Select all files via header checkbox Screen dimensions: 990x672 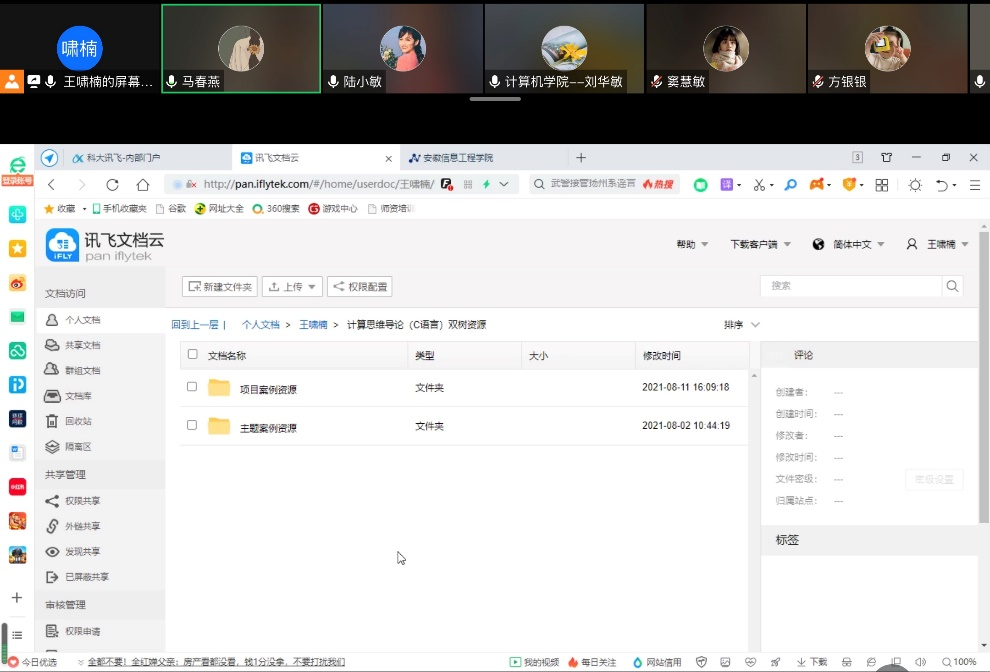click(192, 354)
